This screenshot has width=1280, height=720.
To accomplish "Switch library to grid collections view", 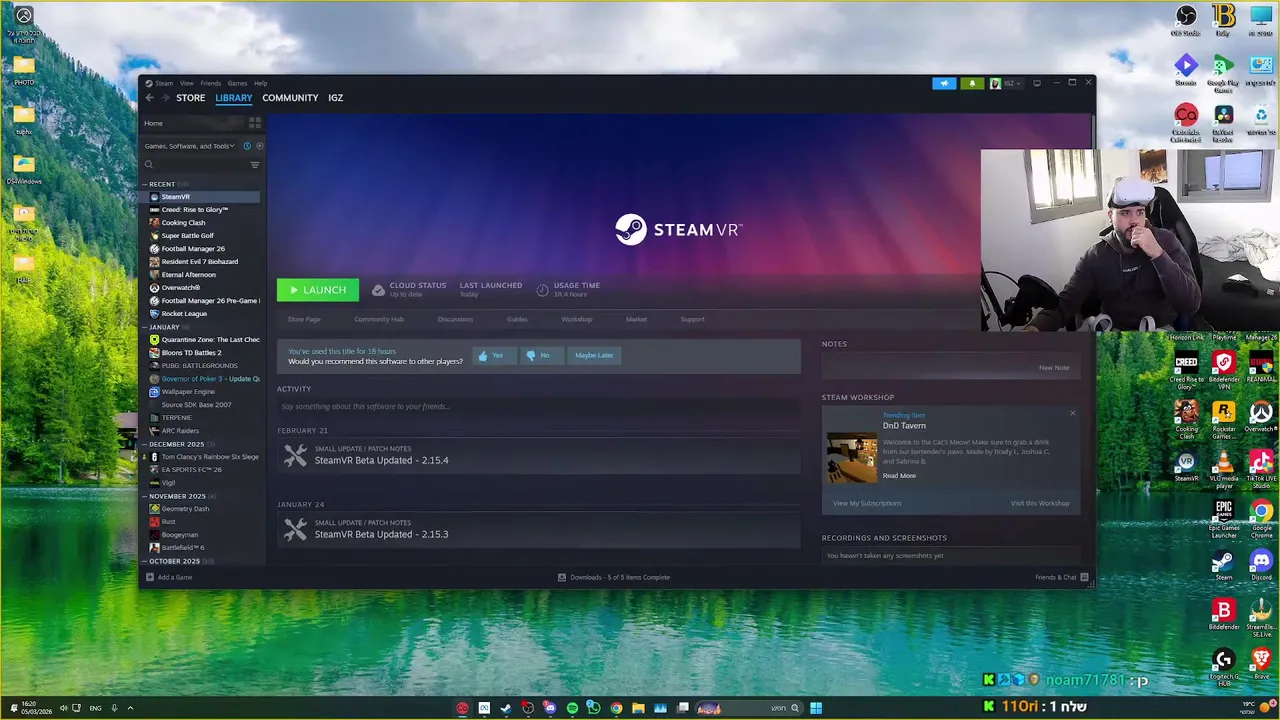I will 255,123.
